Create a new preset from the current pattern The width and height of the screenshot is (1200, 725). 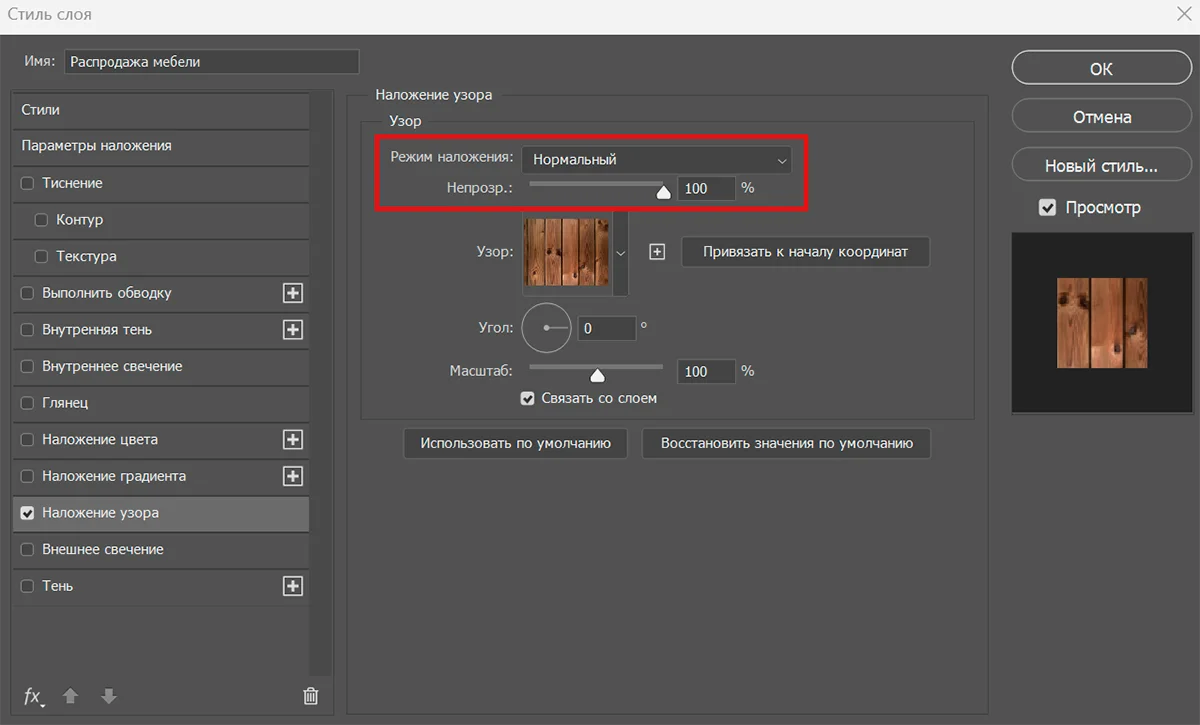pos(657,252)
